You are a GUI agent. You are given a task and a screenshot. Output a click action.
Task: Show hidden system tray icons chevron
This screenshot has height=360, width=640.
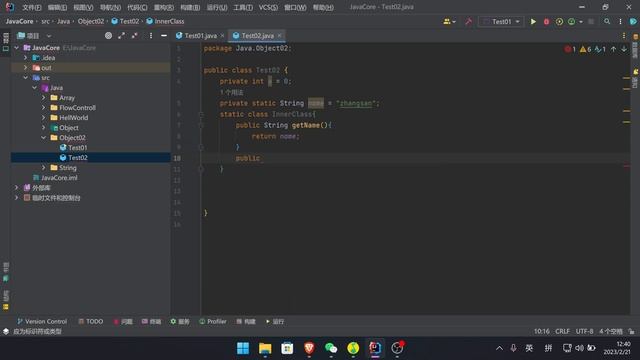pyautogui.click(x=499, y=348)
